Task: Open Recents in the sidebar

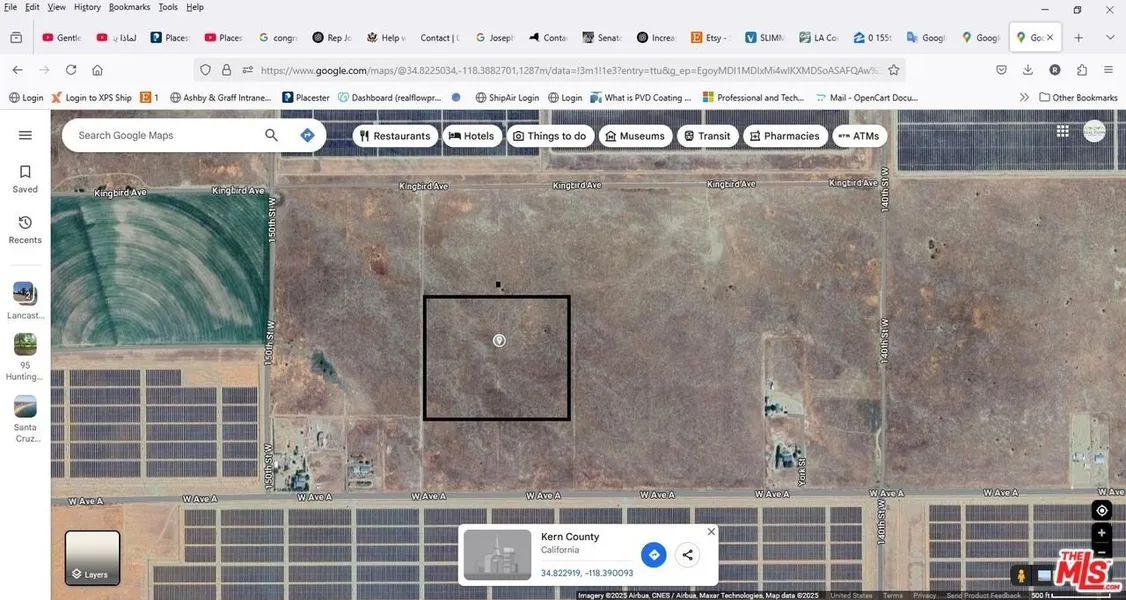Action: 25,229
